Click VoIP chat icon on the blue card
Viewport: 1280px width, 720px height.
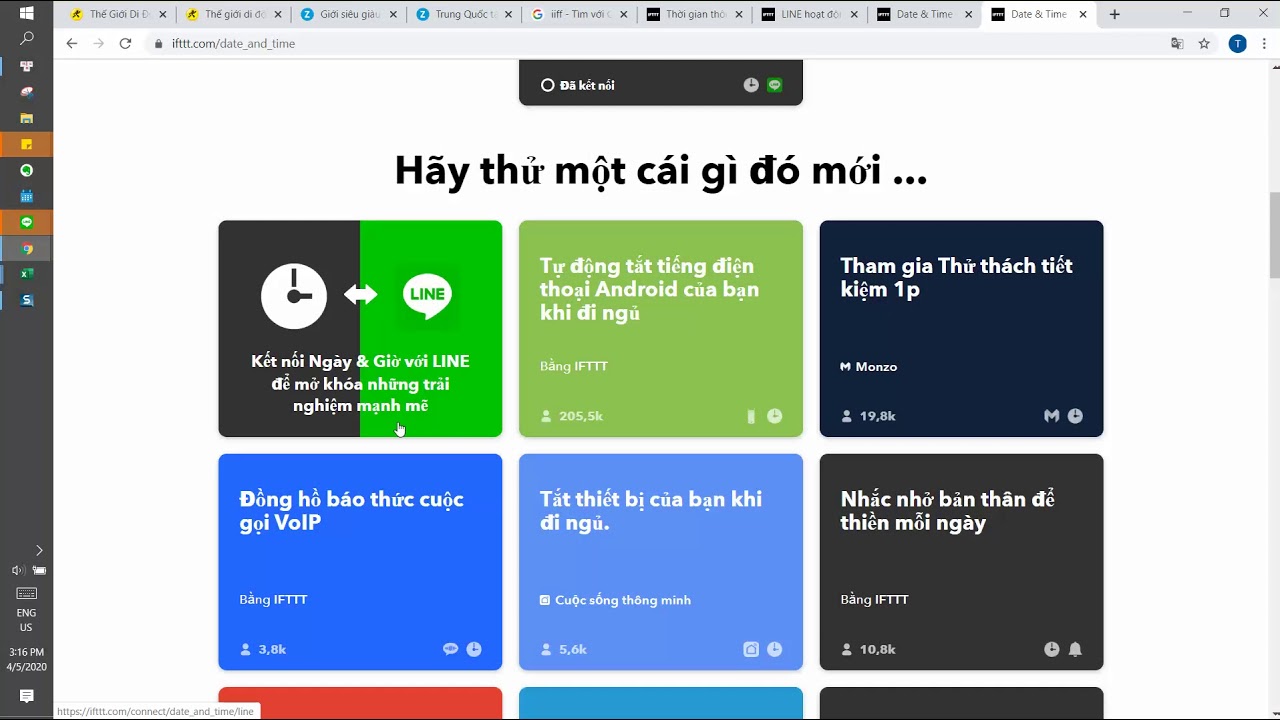450,649
